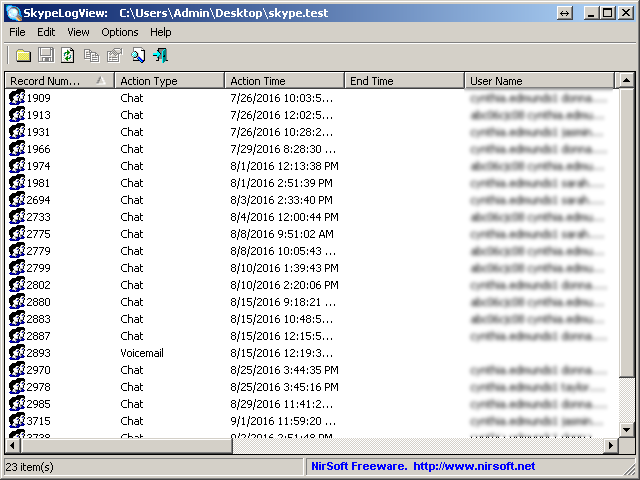
Task: Select record number 2970
Action: pyautogui.click(x=38, y=370)
